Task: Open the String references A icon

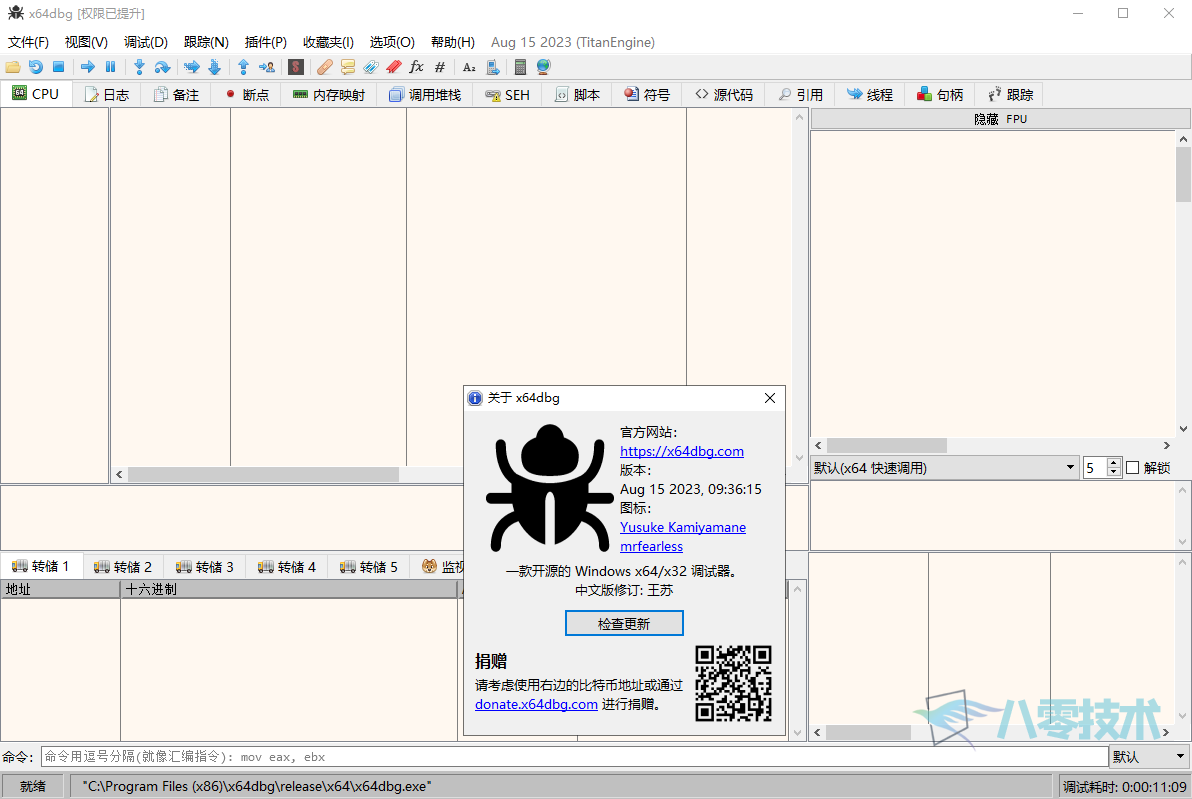Action: 469,67
